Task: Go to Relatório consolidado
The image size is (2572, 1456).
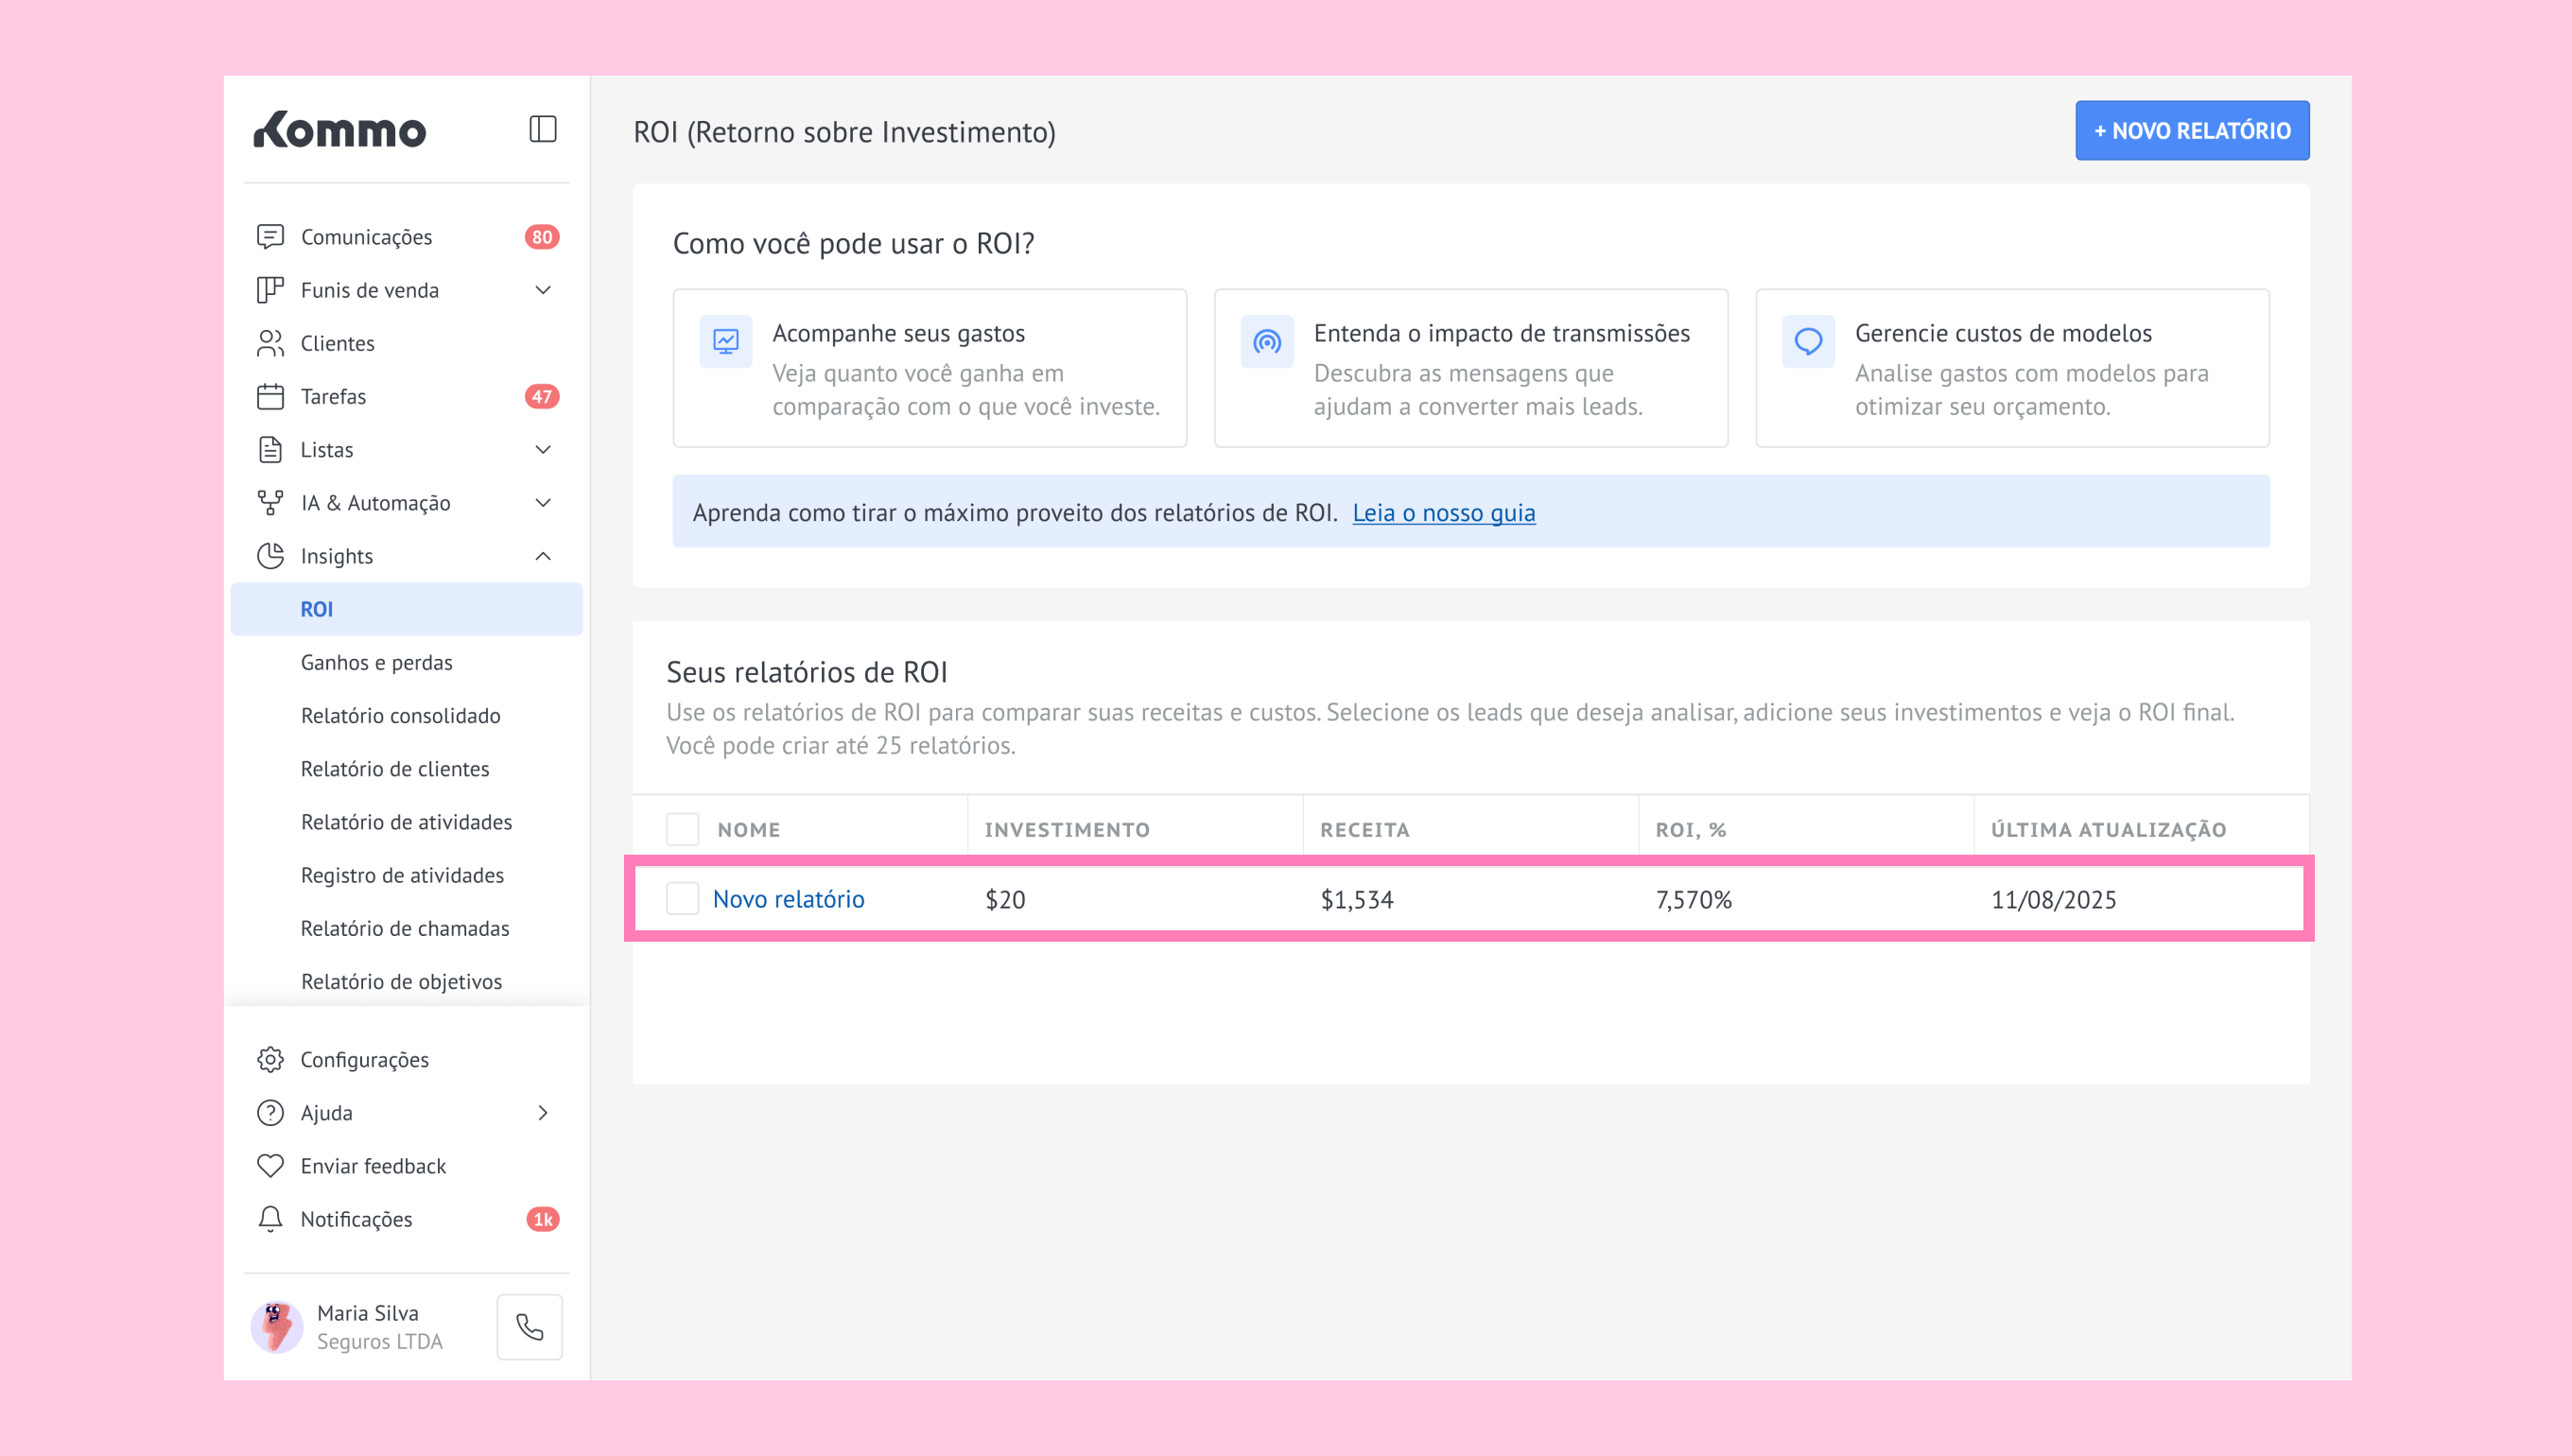Action: (400, 716)
